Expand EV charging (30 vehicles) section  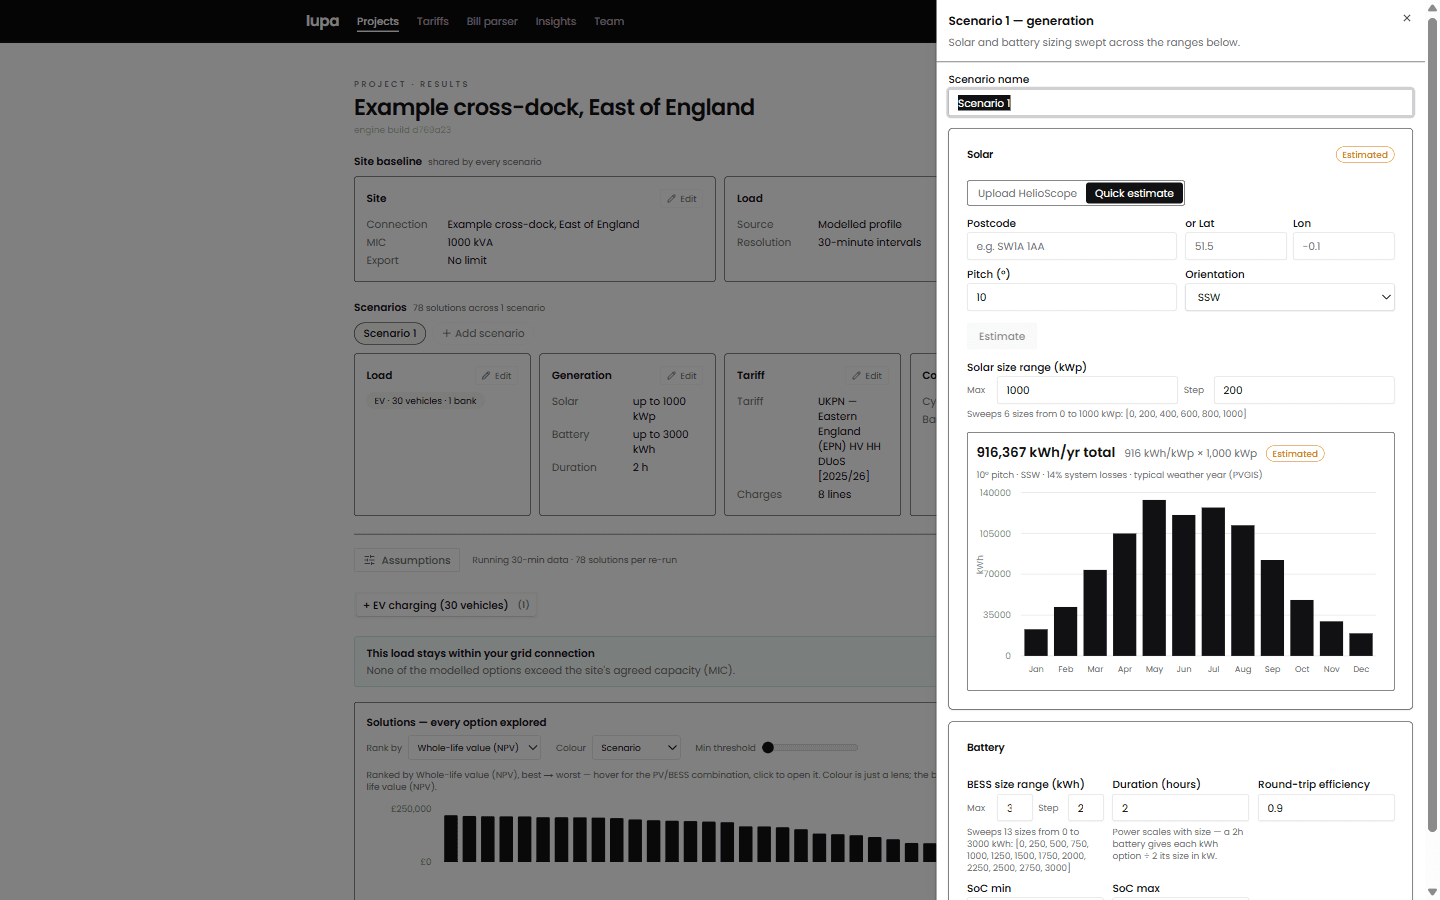coord(446,605)
